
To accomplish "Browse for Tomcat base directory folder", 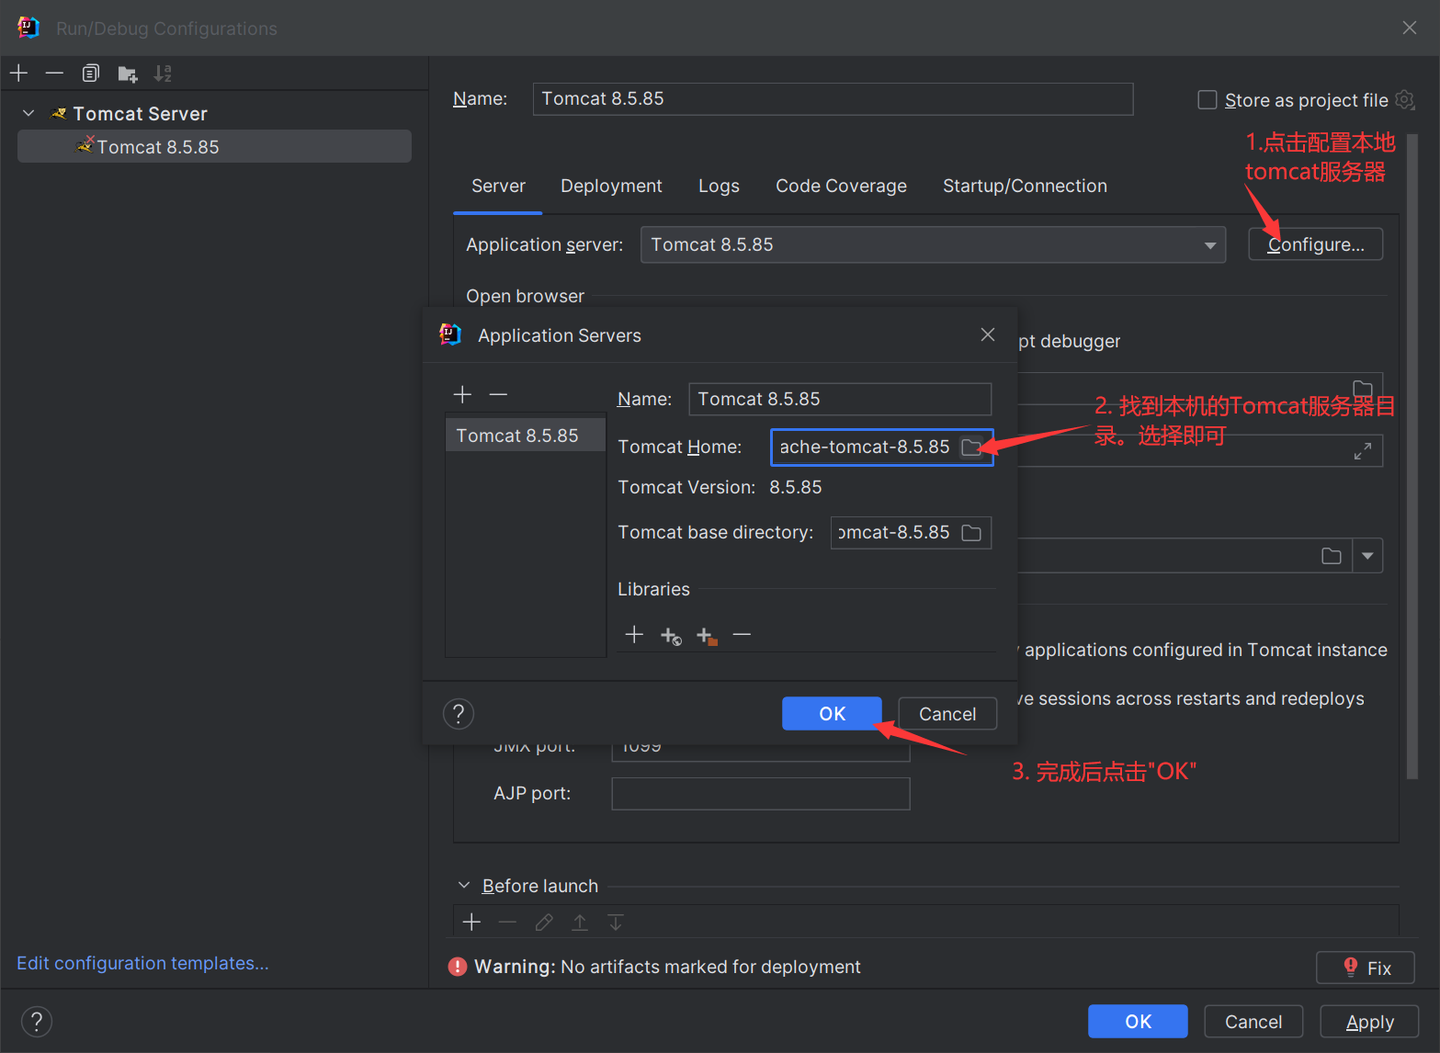I will [x=972, y=532].
